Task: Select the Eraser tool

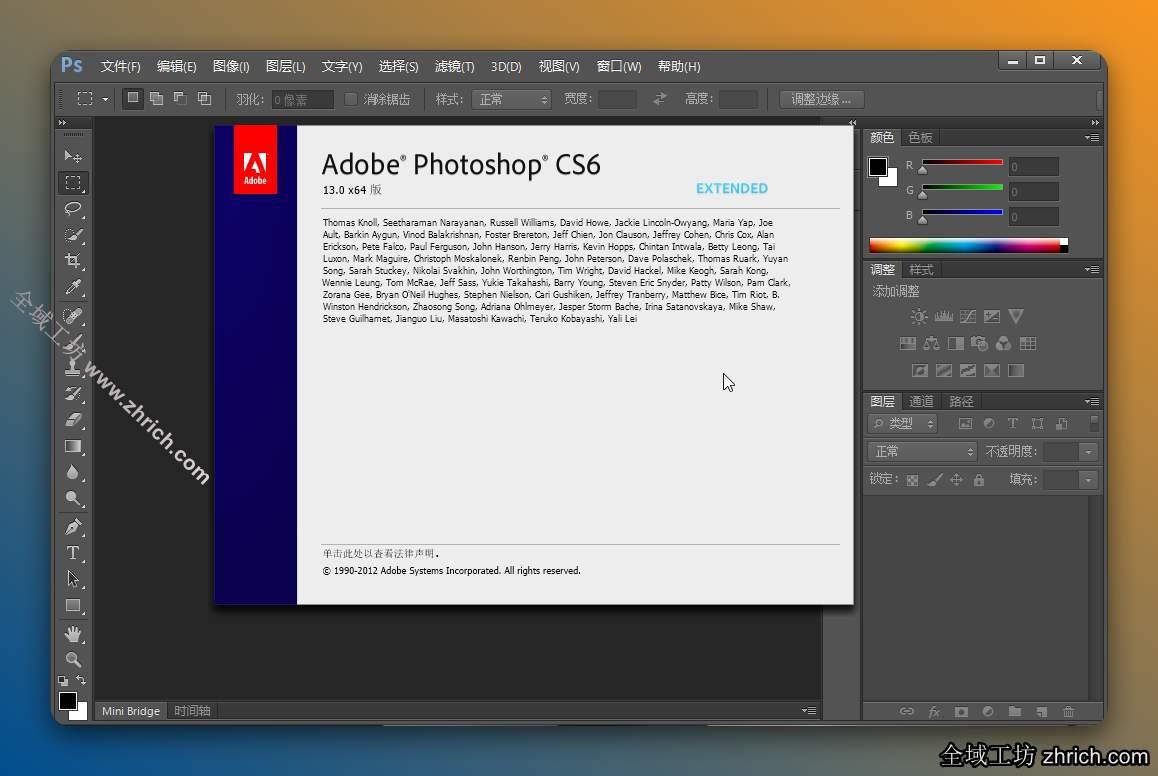Action: click(x=73, y=419)
